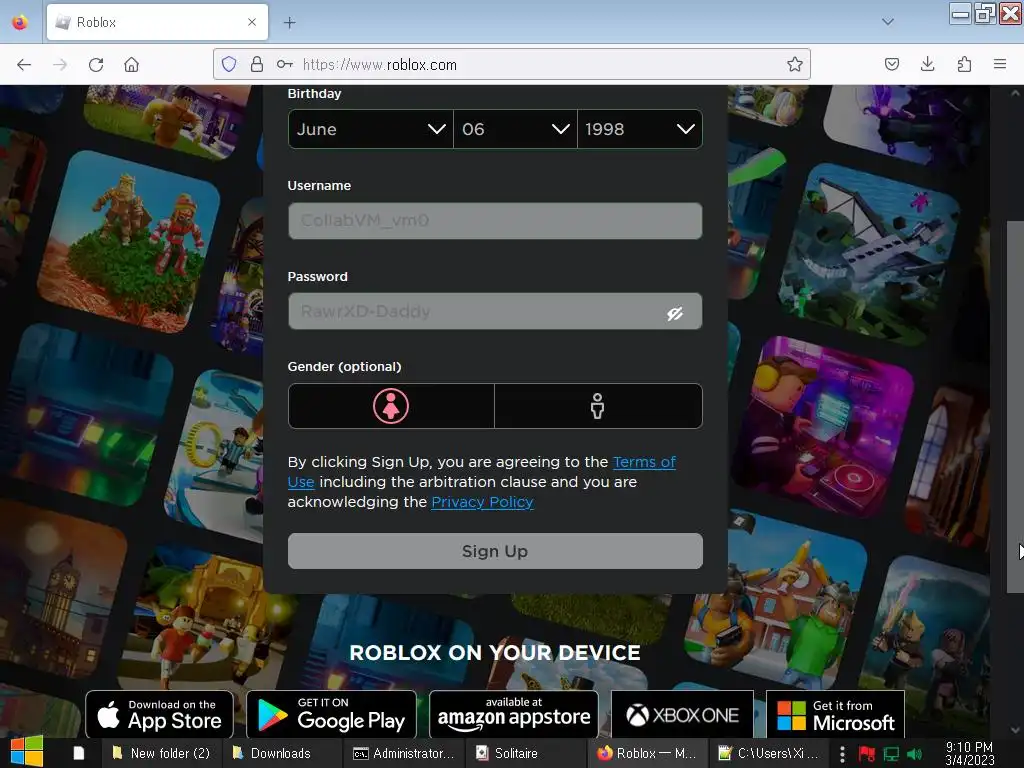Open the network tray icon
1024x768 pixels.
coord(891,754)
